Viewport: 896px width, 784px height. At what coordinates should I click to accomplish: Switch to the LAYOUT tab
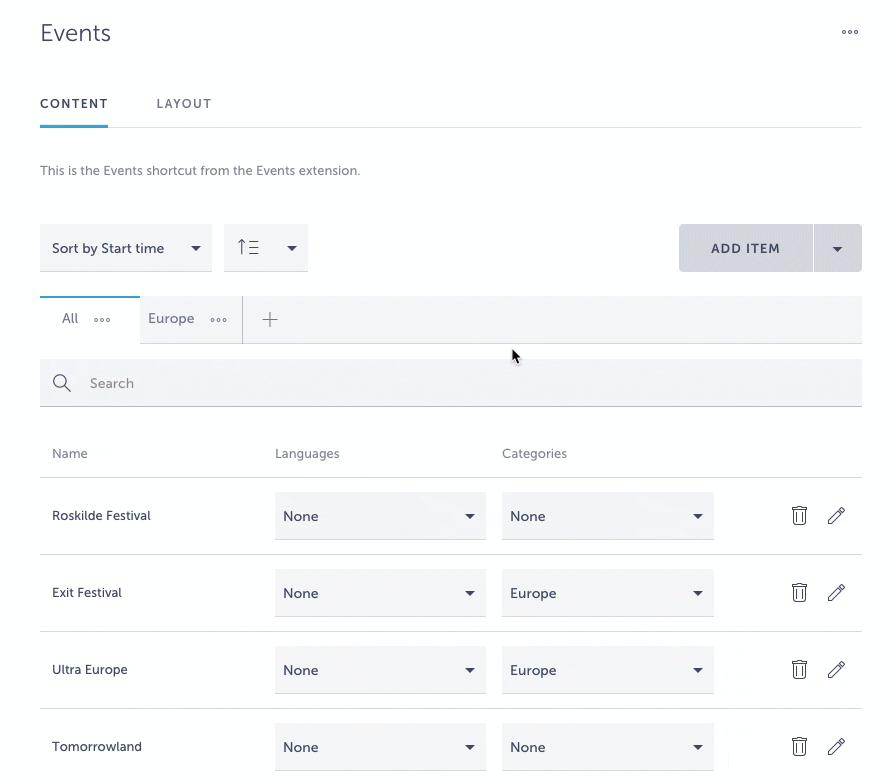pyautogui.click(x=184, y=103)
